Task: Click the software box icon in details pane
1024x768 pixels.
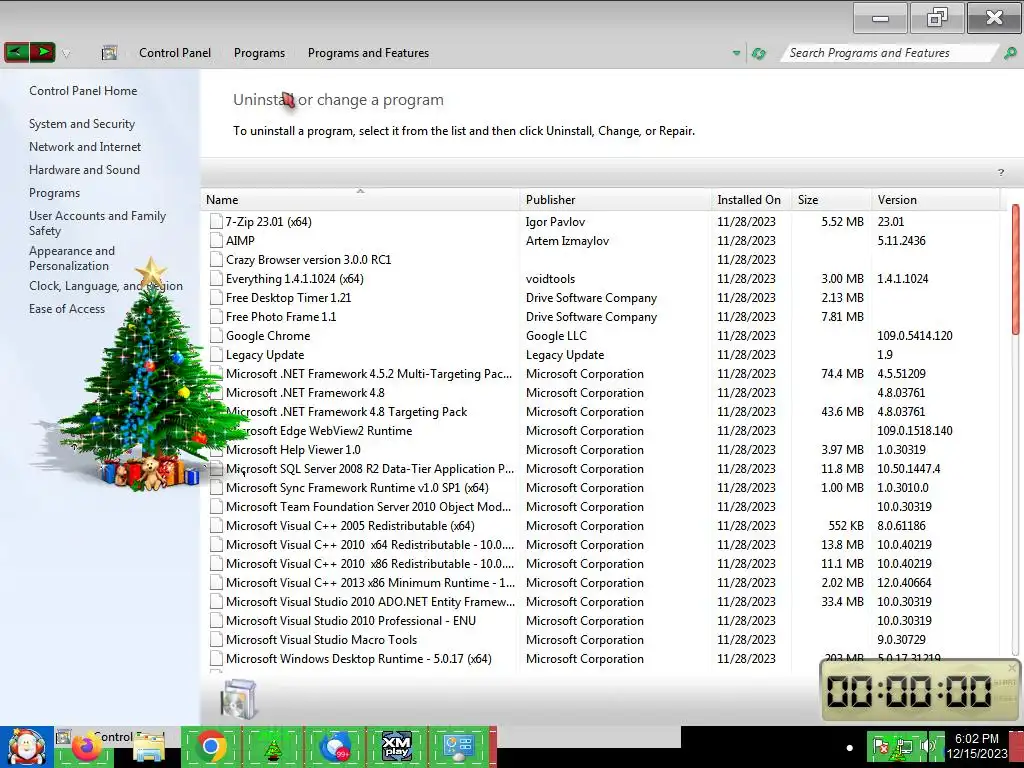Action: [239, 699]
